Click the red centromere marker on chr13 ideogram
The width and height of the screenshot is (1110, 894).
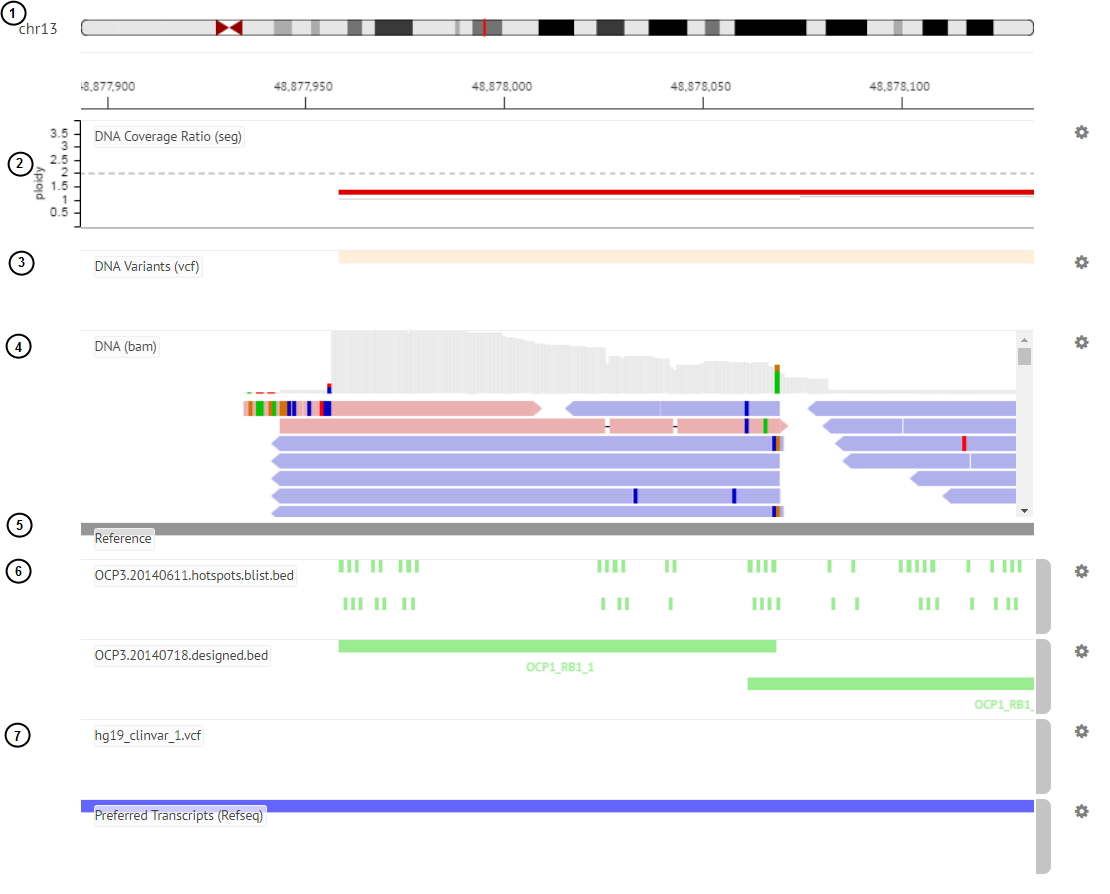(x=229, y=28)
